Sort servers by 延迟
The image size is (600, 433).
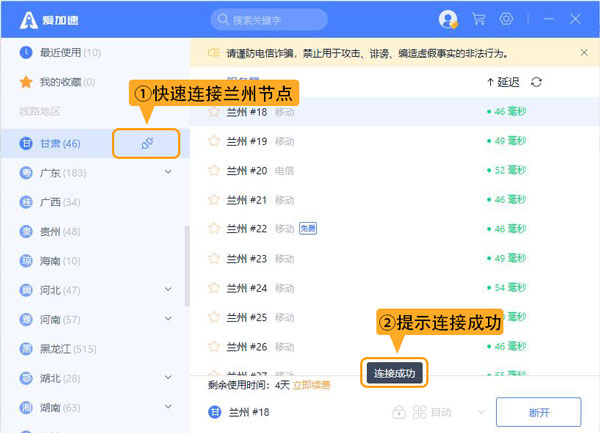[503, 82]
